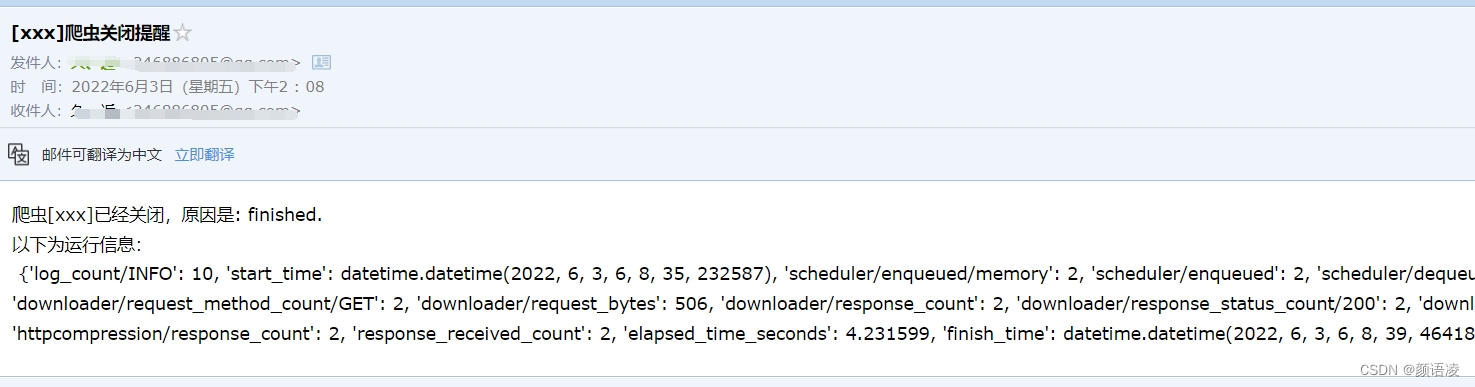Click the 以下为运行信息 line
This screenshot has width=1475, height=387.
(77, 243)
